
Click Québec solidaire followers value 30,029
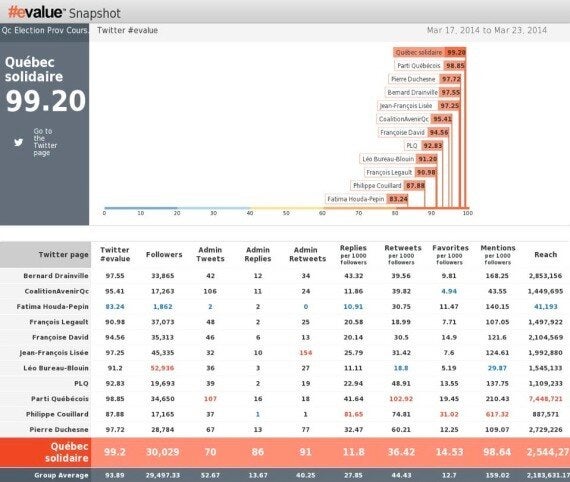tap(162, 452)
